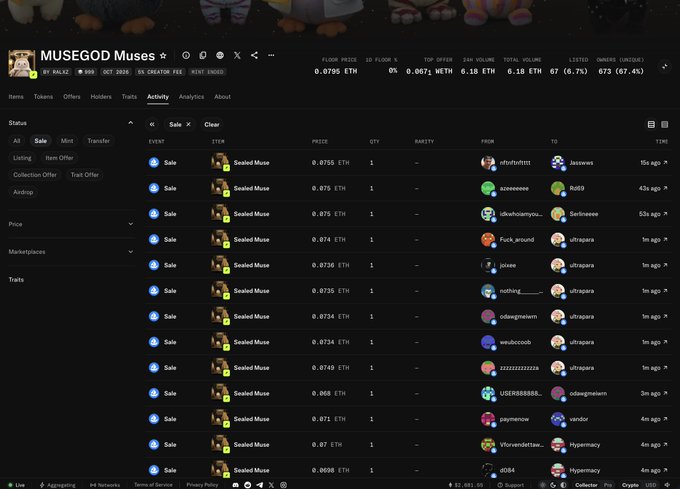Toggle the Item Offer status filter

tap(59, 158)
